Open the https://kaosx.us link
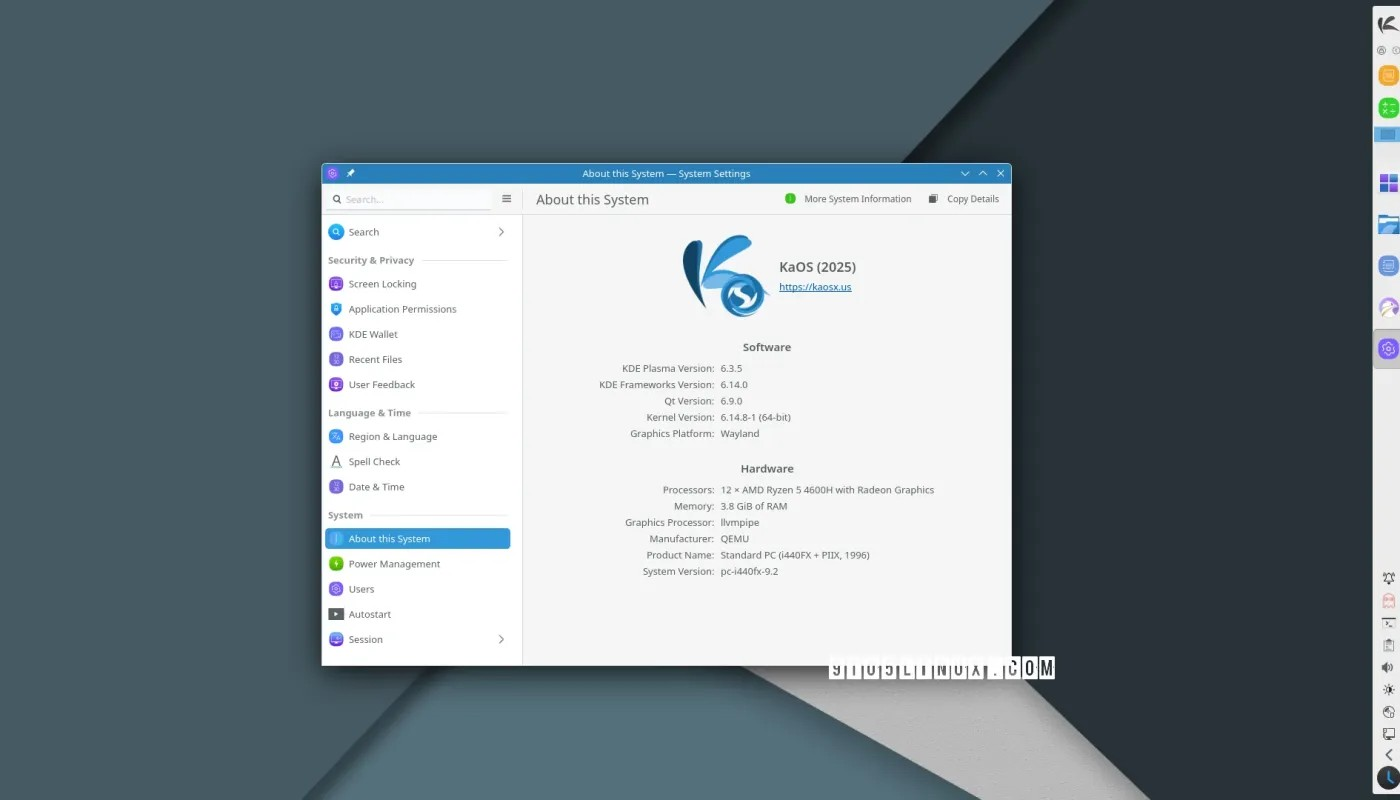The image size is (1400, 800). click(x=815, y=286)
